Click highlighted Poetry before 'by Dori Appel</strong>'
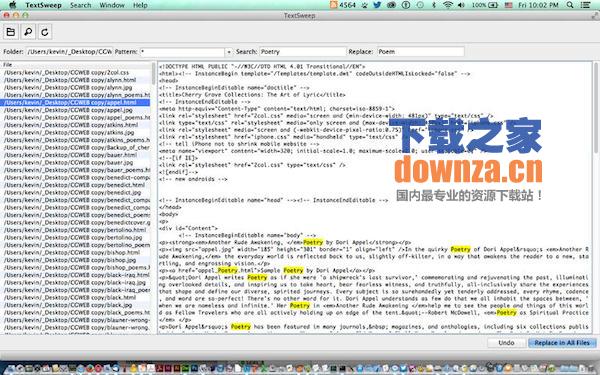The image size is (600, 375). click(x=313, y=242)
